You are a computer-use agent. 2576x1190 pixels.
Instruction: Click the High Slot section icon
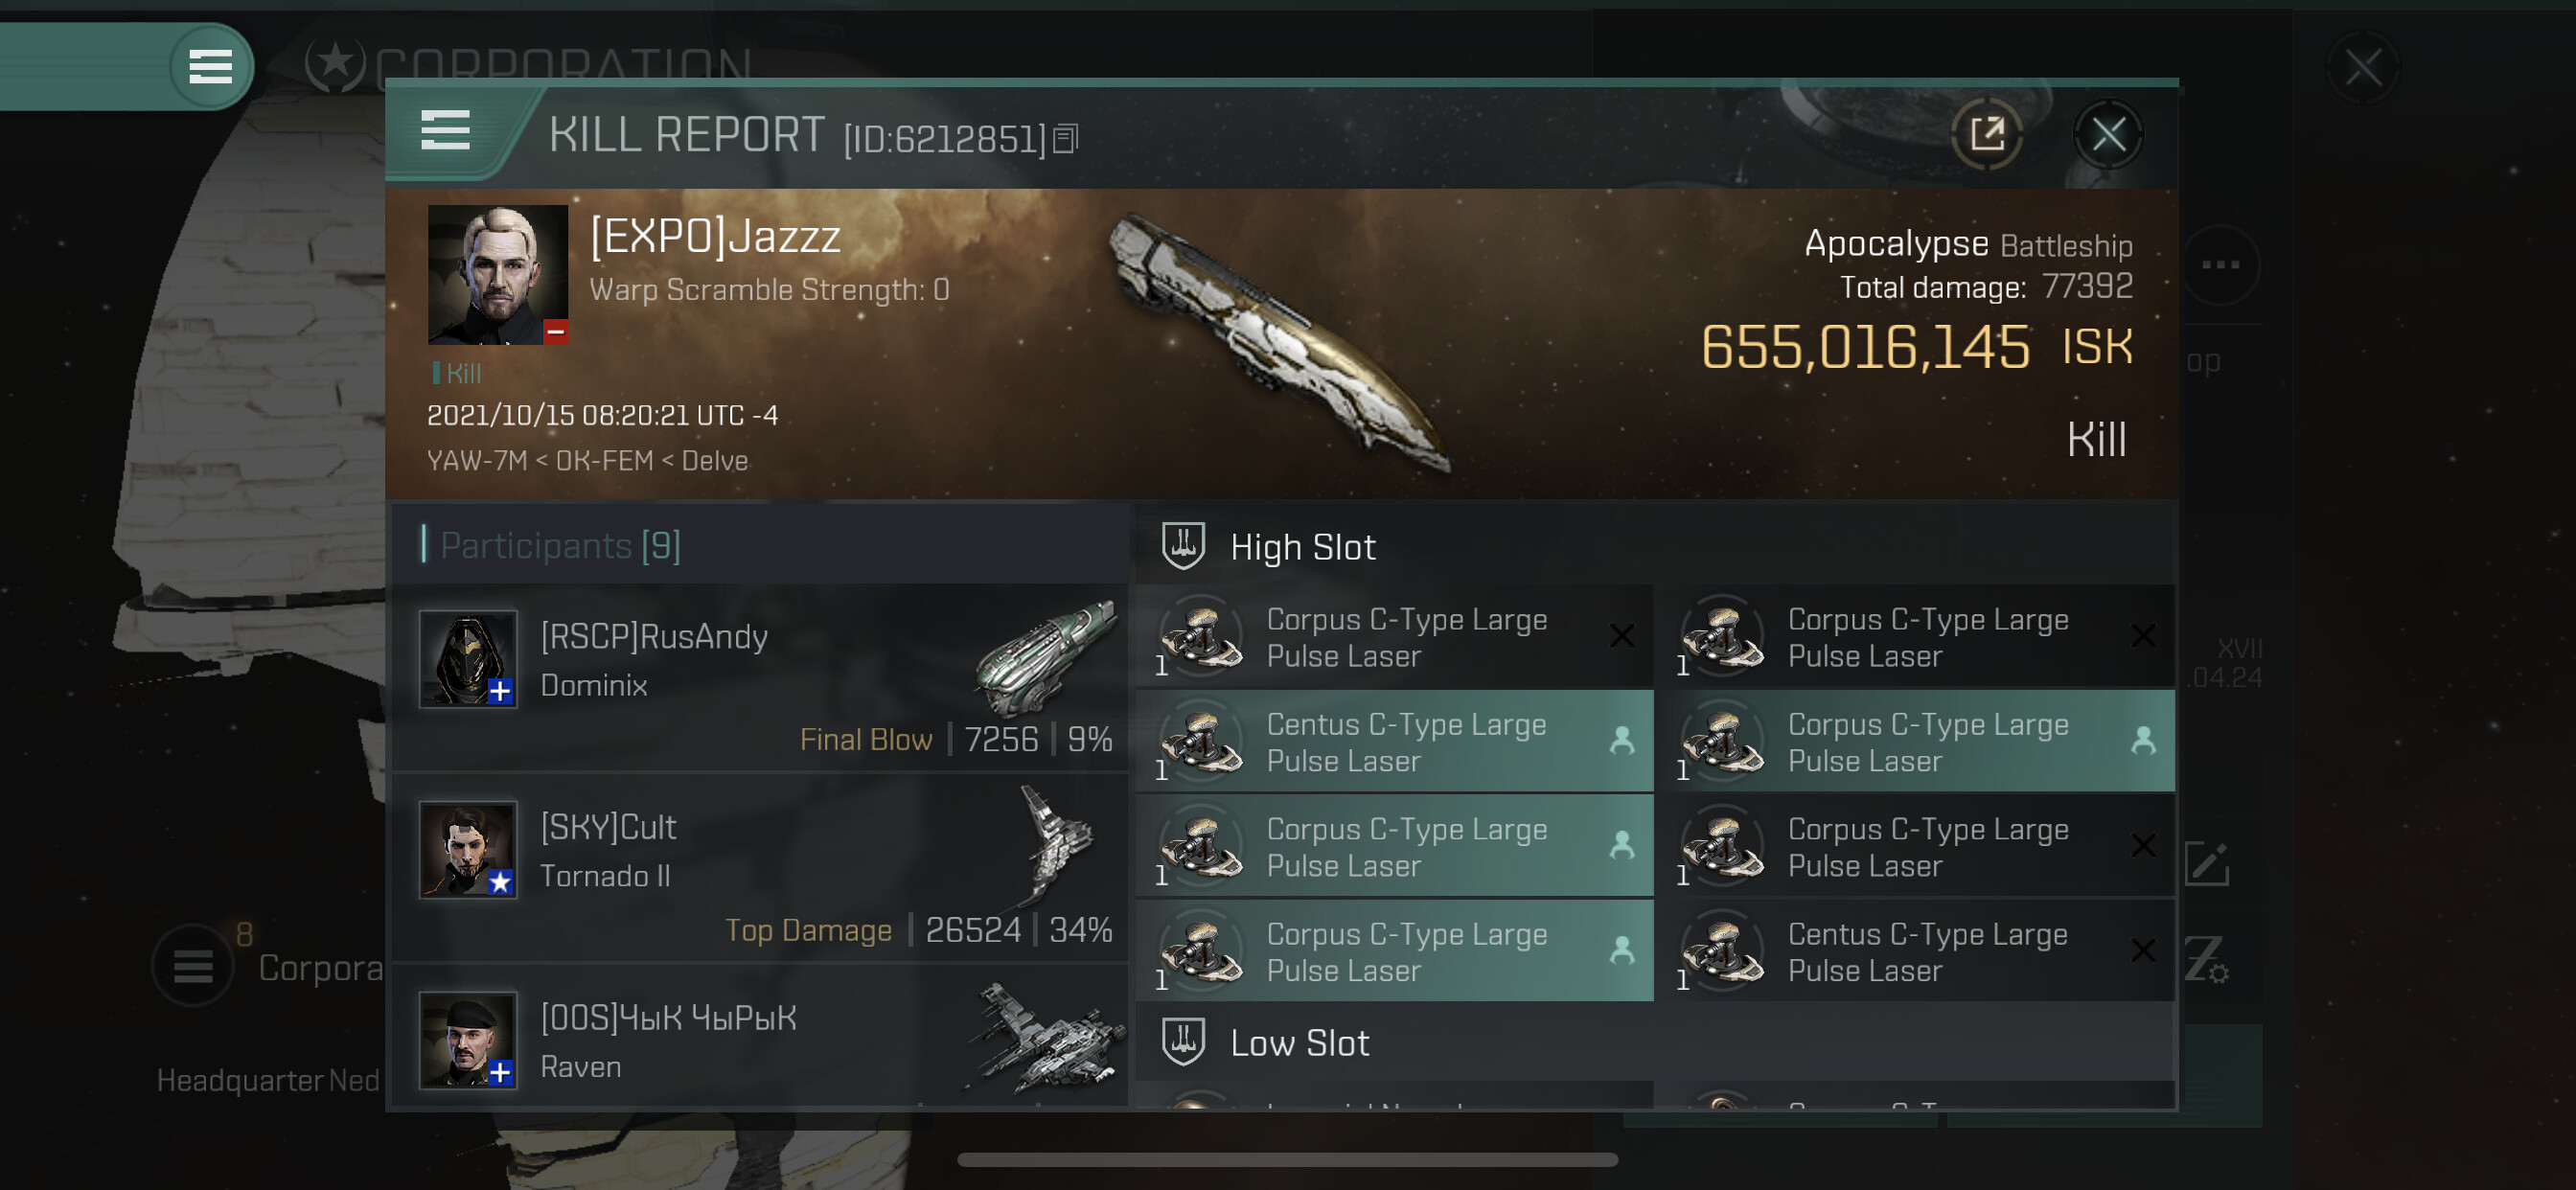[x=1183, y=546]
